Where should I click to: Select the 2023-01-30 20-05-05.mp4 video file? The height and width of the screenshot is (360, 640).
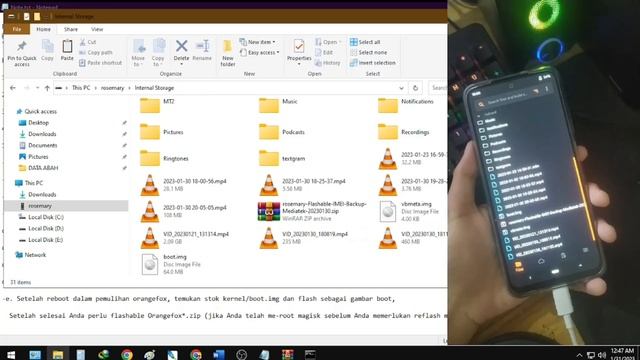tap(183, 211)
